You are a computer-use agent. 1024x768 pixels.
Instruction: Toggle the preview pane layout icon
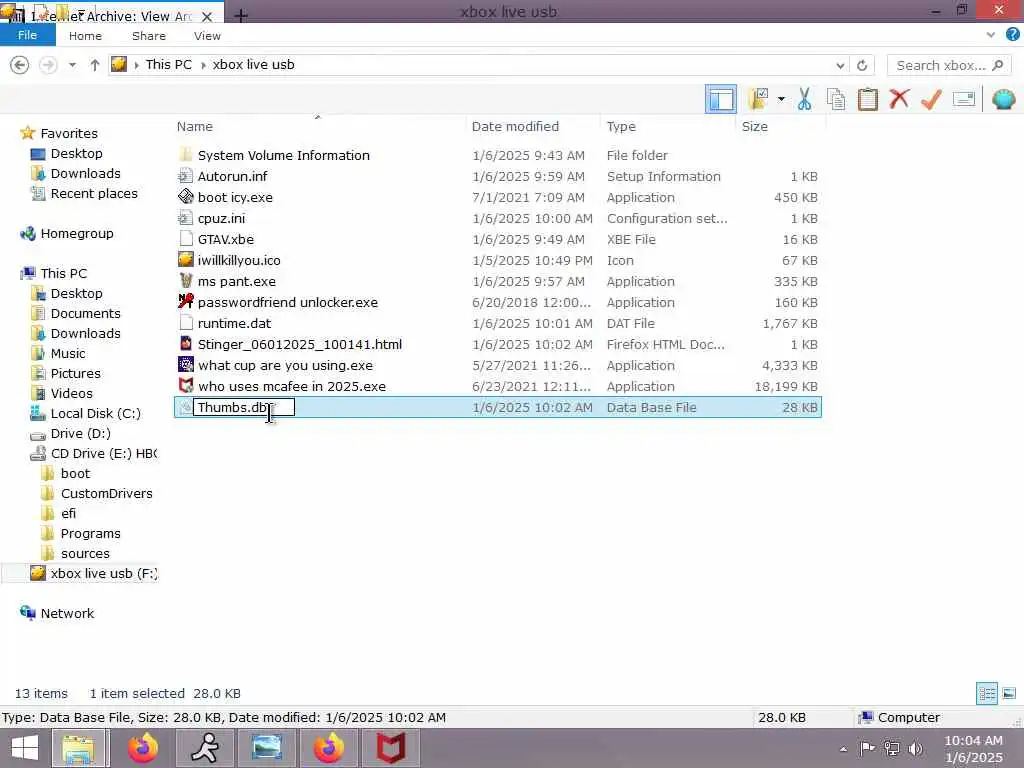coord(721,99)
